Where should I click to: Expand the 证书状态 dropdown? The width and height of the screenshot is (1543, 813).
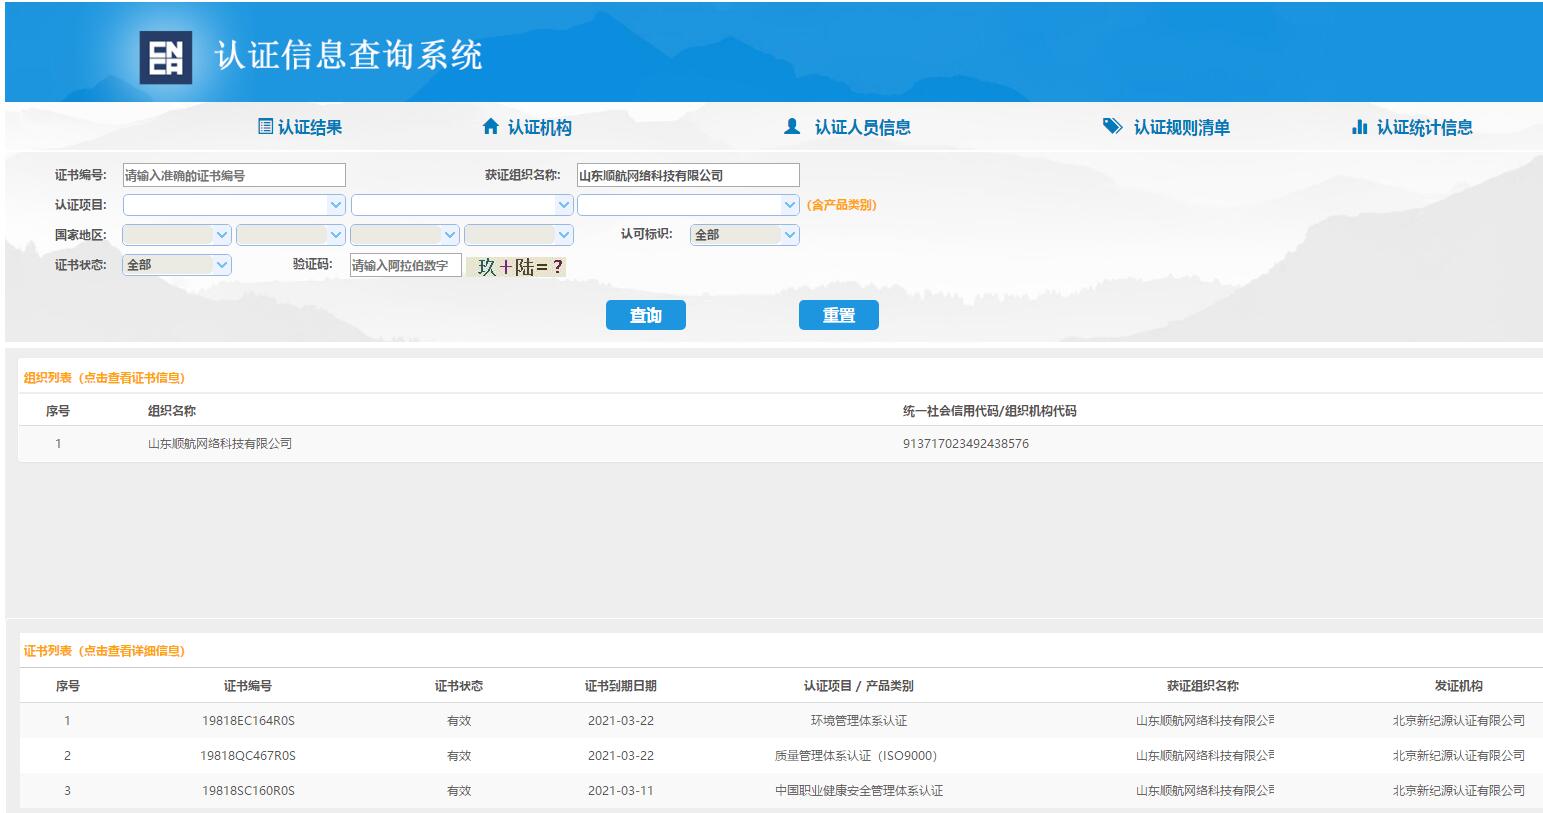click(x=177, y=265)
